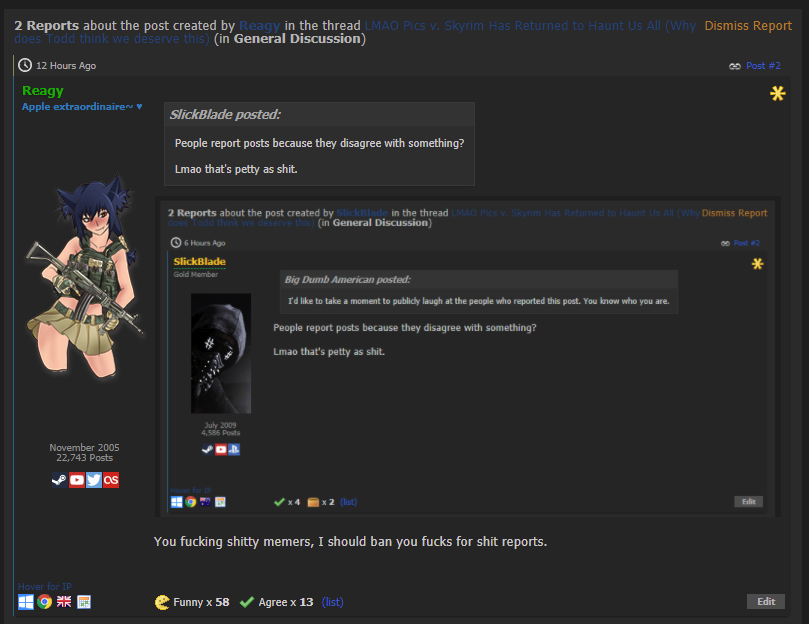Open the ratings (list) link
The image size is (809, 624).
(332, 602)
